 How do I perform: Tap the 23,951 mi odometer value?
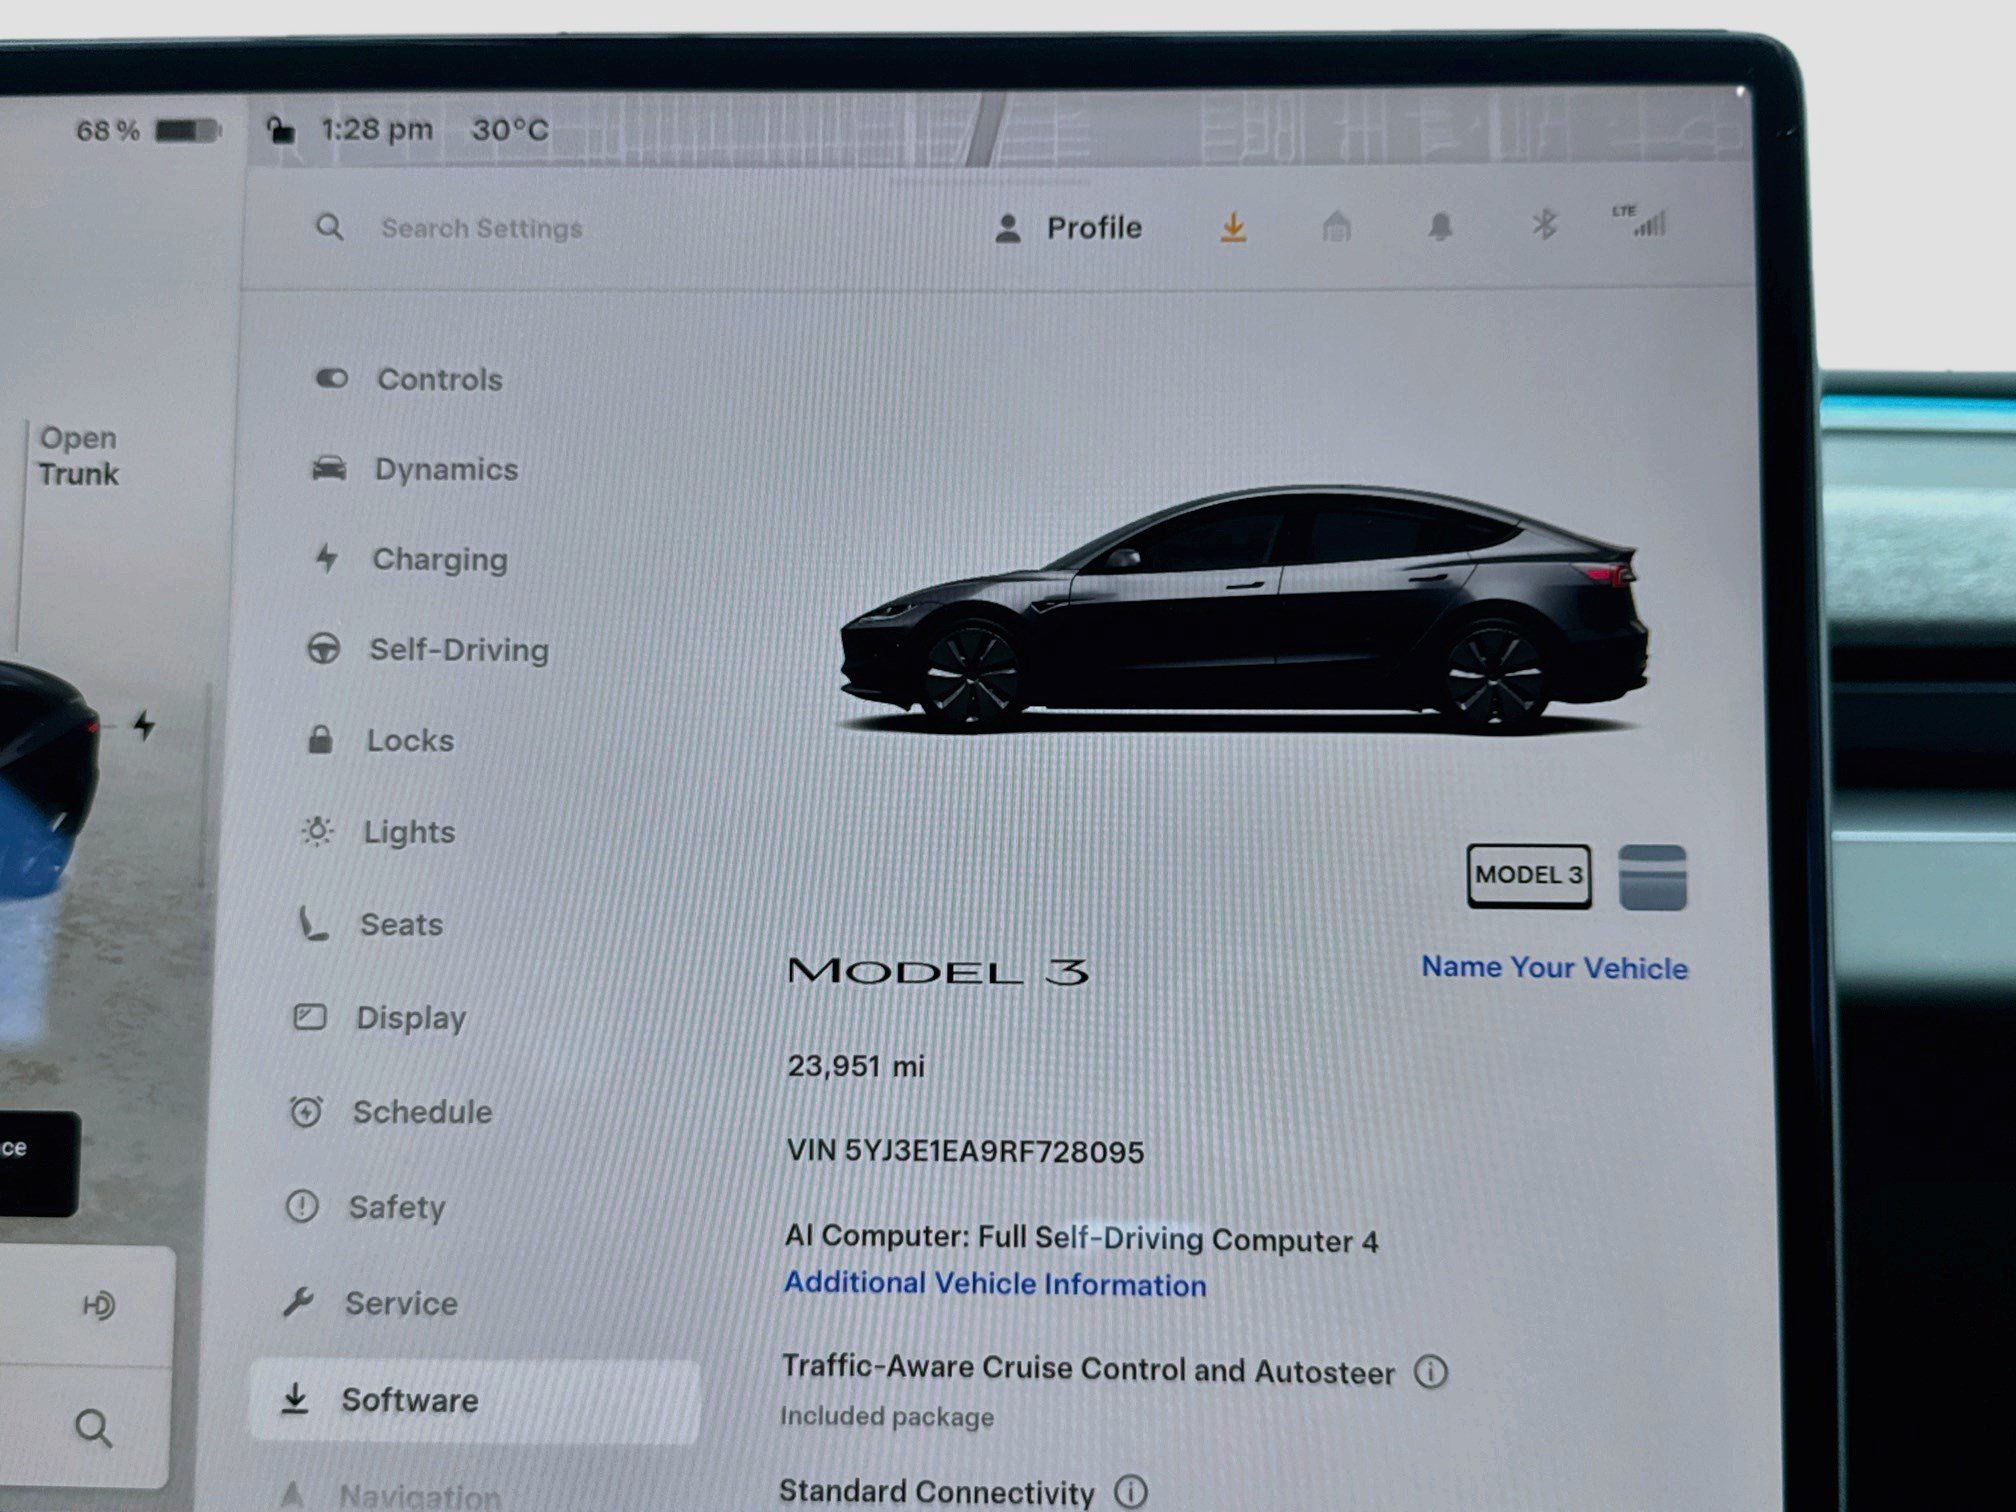[856, 1066]
